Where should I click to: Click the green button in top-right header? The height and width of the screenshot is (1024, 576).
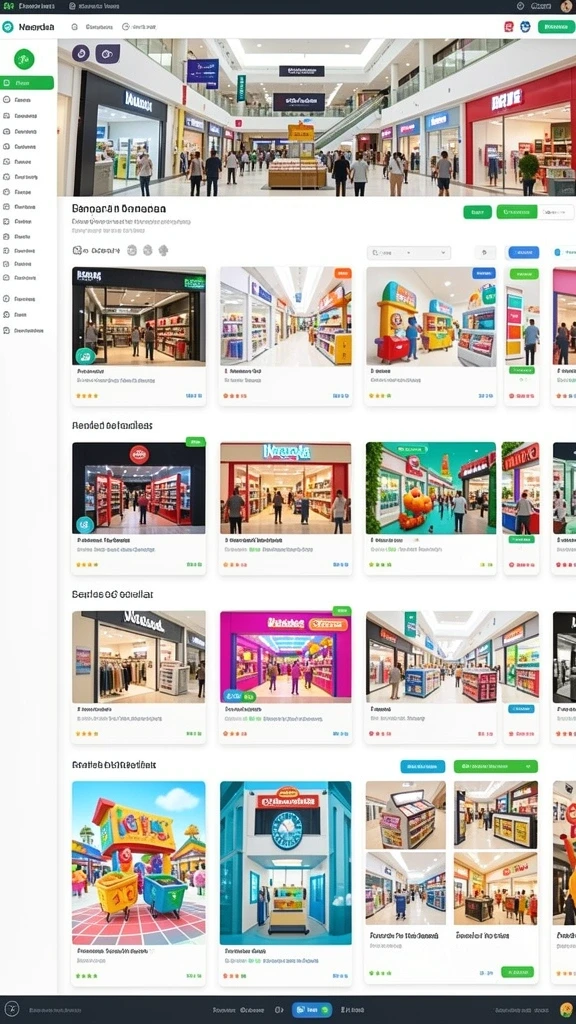[556, 27]
